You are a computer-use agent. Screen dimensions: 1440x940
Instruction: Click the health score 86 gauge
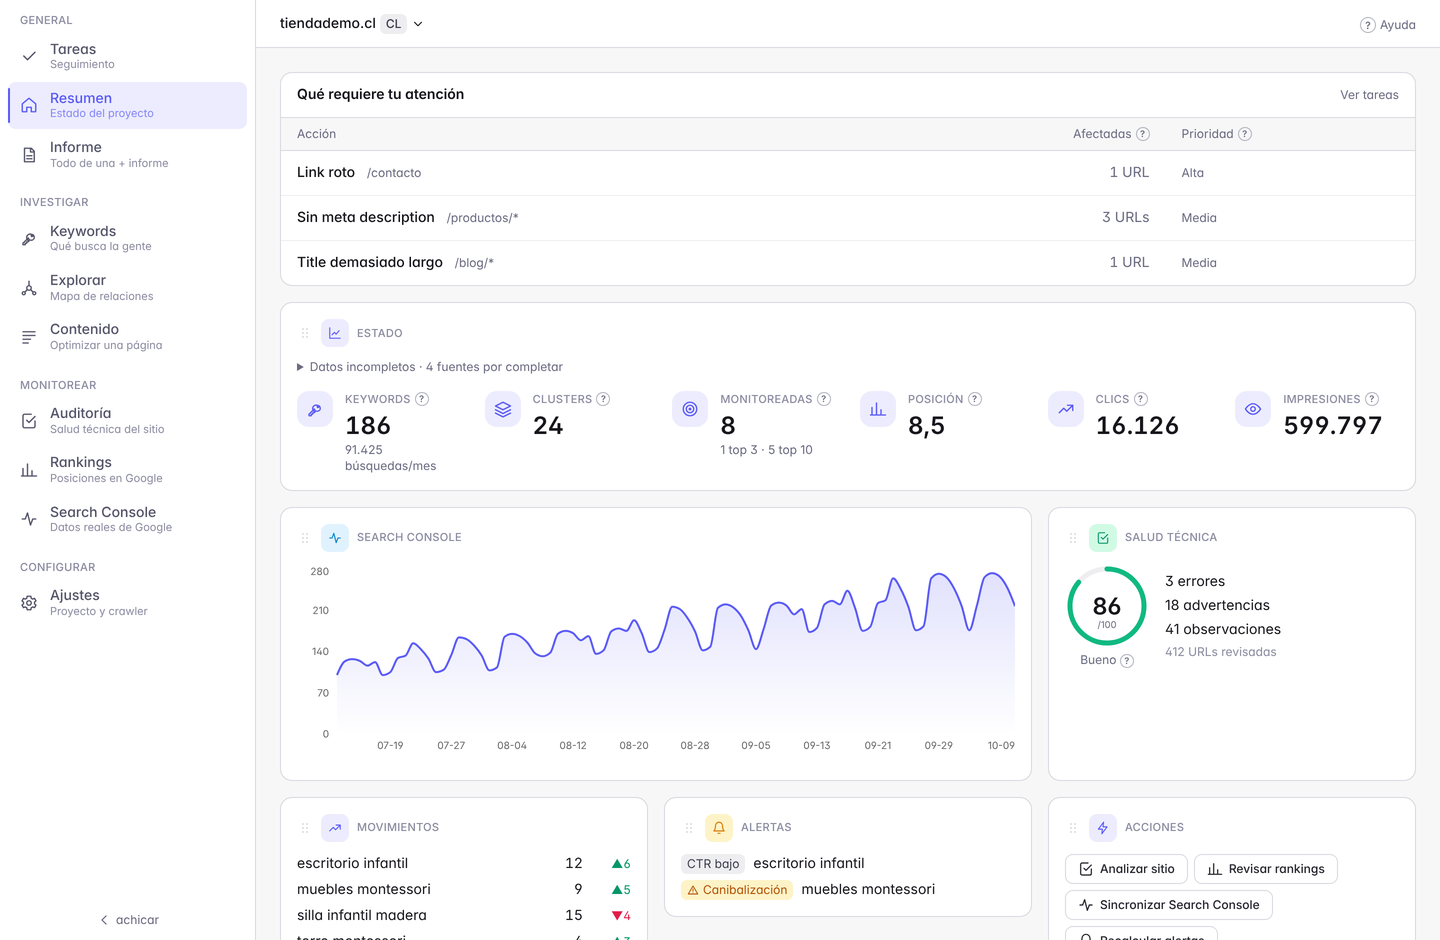[1107, 606]
